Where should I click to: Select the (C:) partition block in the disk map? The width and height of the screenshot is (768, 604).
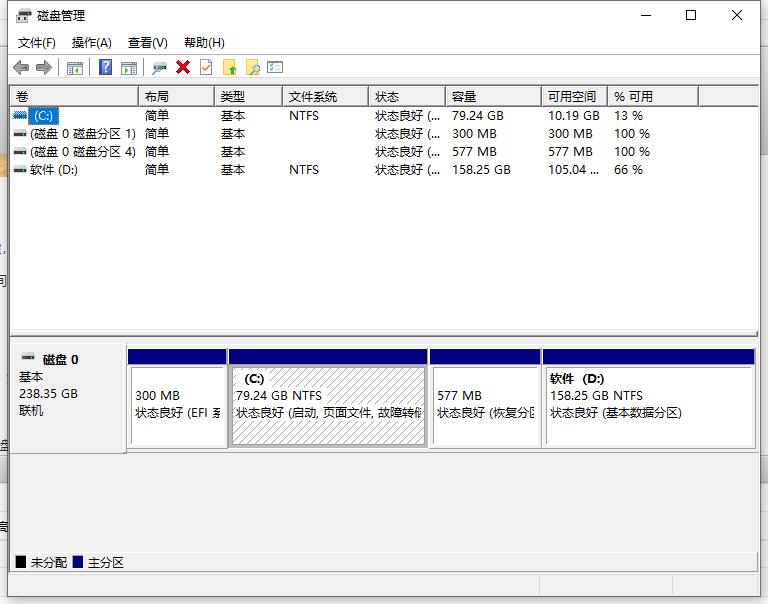328,404
